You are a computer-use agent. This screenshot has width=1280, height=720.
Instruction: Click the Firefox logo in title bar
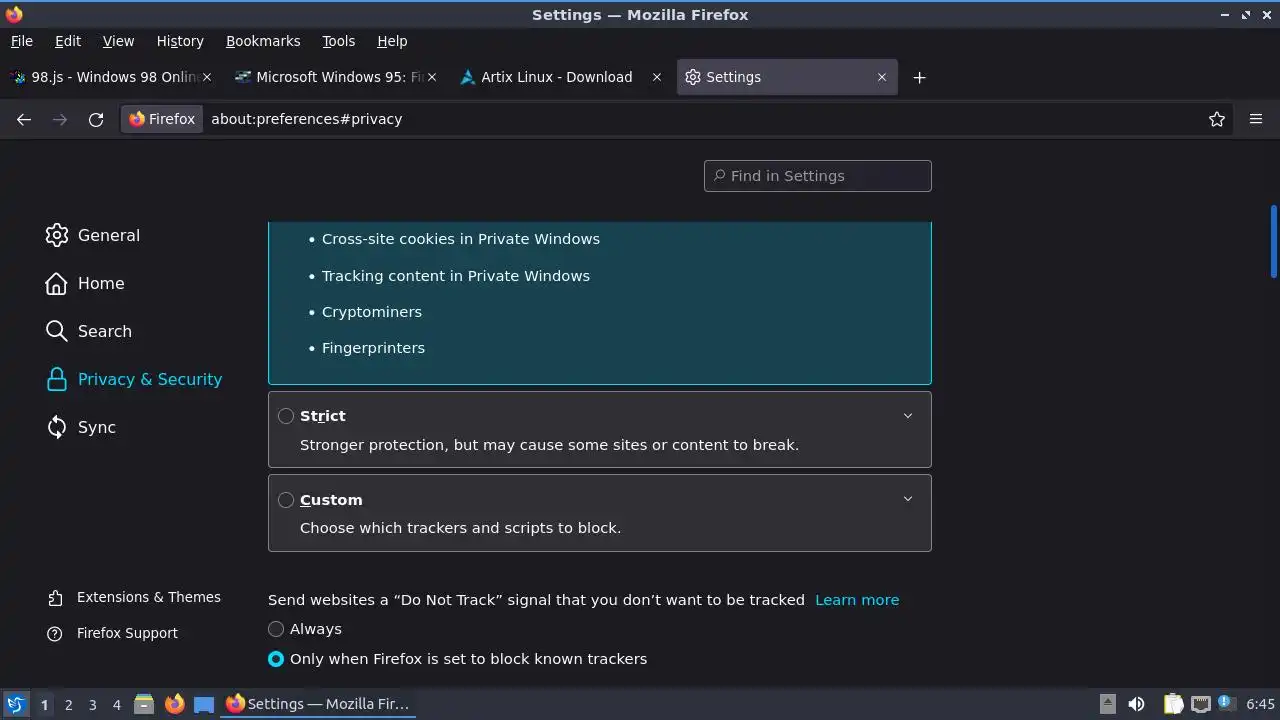click(x=14, y=14)
